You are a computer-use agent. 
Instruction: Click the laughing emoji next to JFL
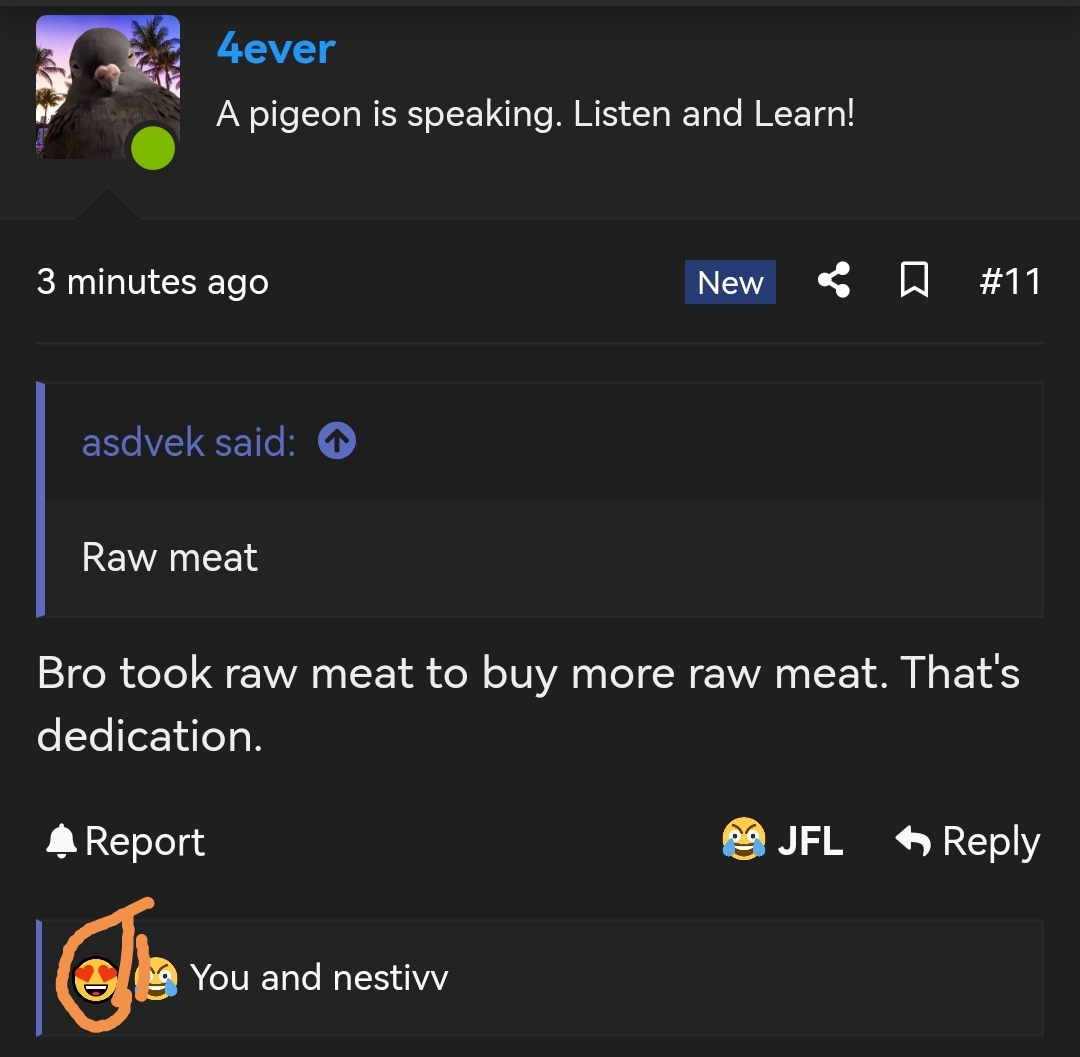pos(744,840)
